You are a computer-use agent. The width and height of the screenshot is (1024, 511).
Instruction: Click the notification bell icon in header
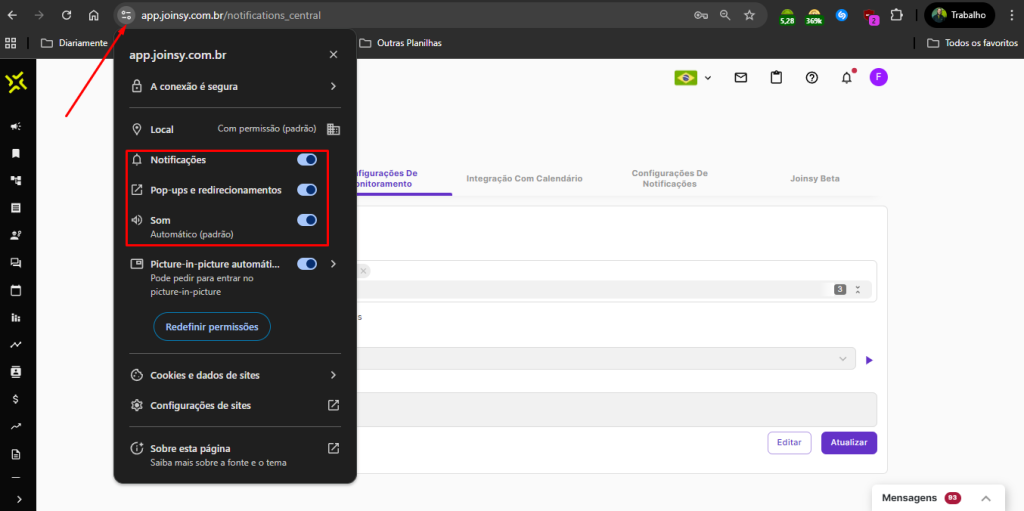click(x=846, y=78)
